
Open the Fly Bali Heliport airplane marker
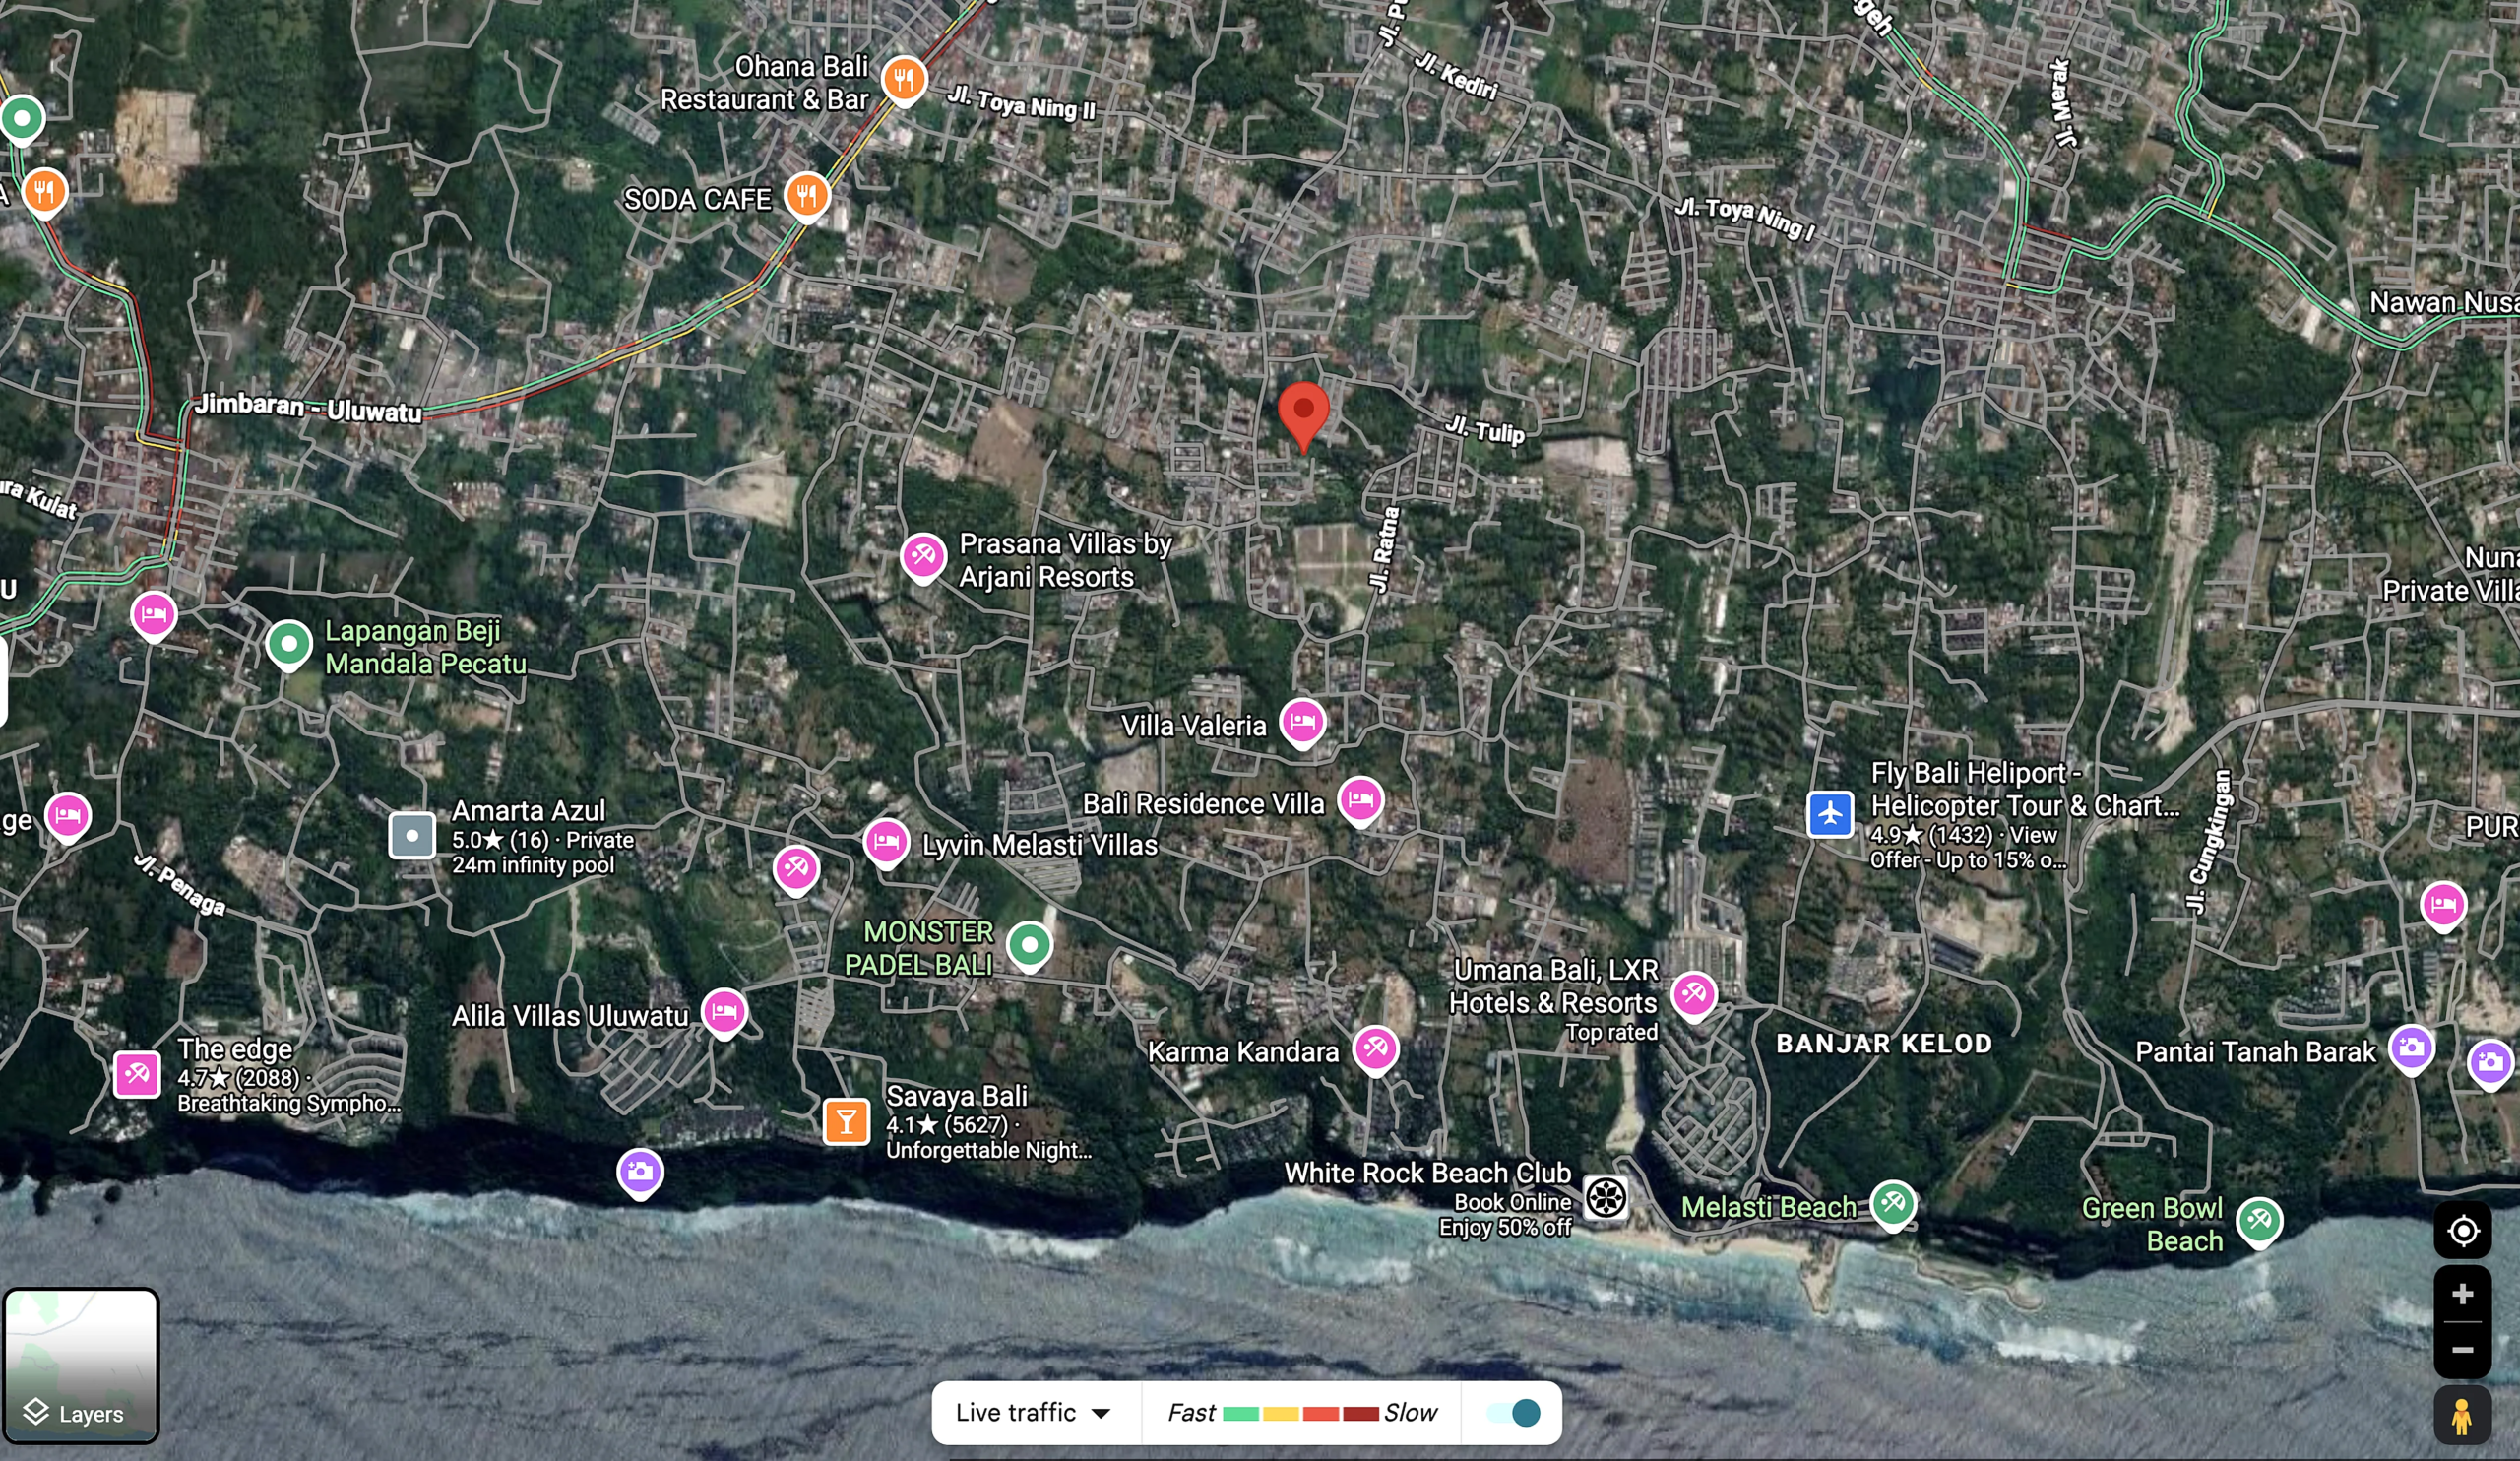[x=1830, y=813]
